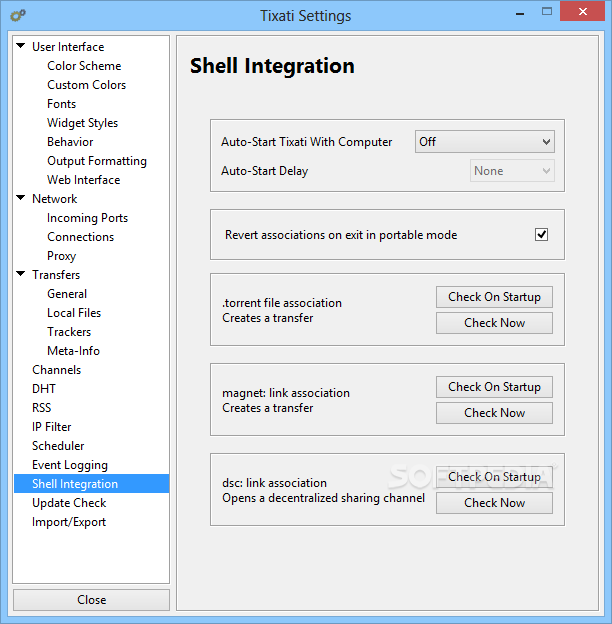Select Fonts in the settings tree

(x=61, y=104)
